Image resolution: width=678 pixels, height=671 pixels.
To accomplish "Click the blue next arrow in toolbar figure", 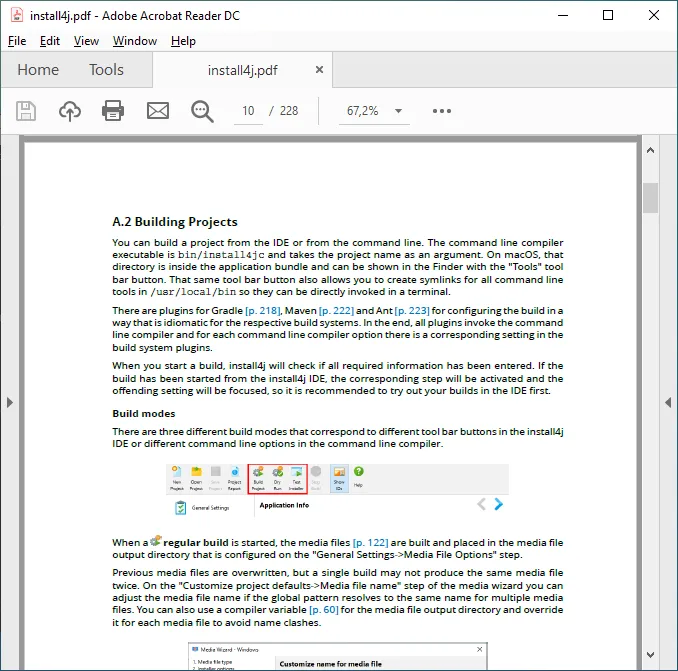I will click(499, 504).
